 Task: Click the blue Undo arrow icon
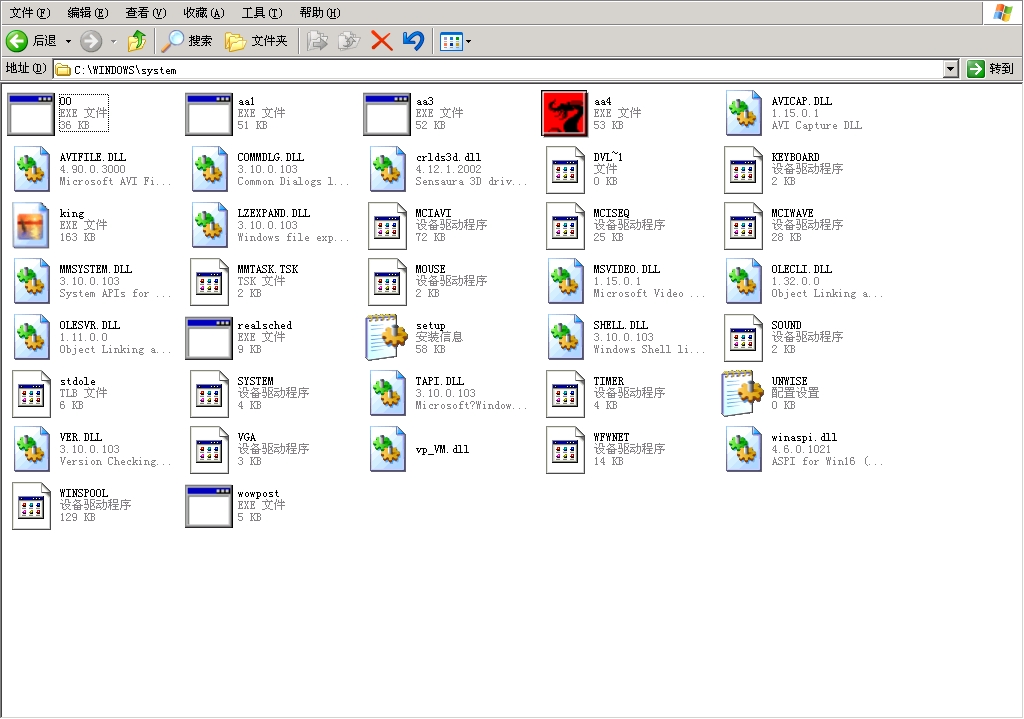[x=413, y=41]
